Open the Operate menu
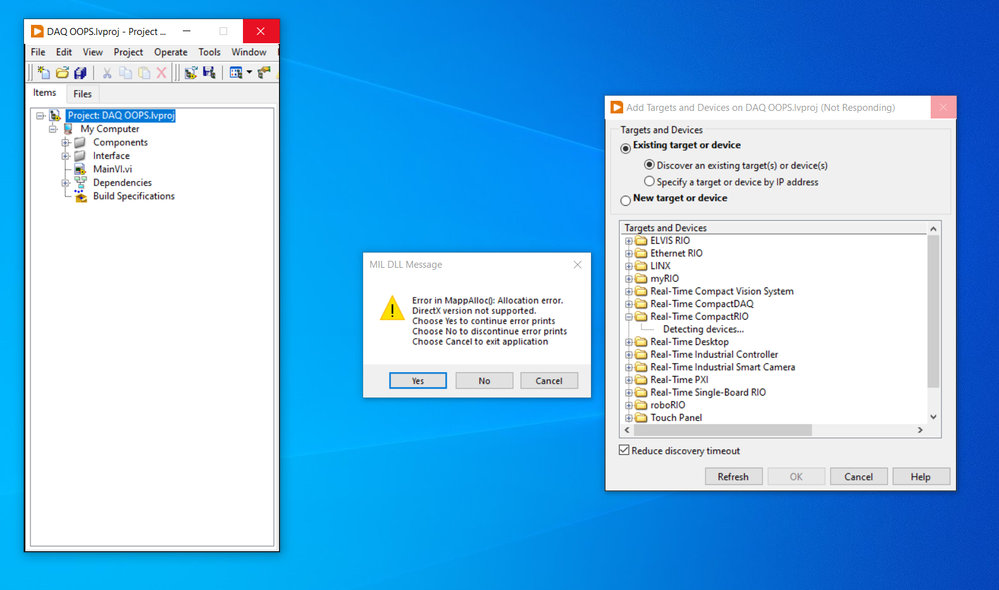The height and width of the screenshot is (590, 999). click(171, 52)
